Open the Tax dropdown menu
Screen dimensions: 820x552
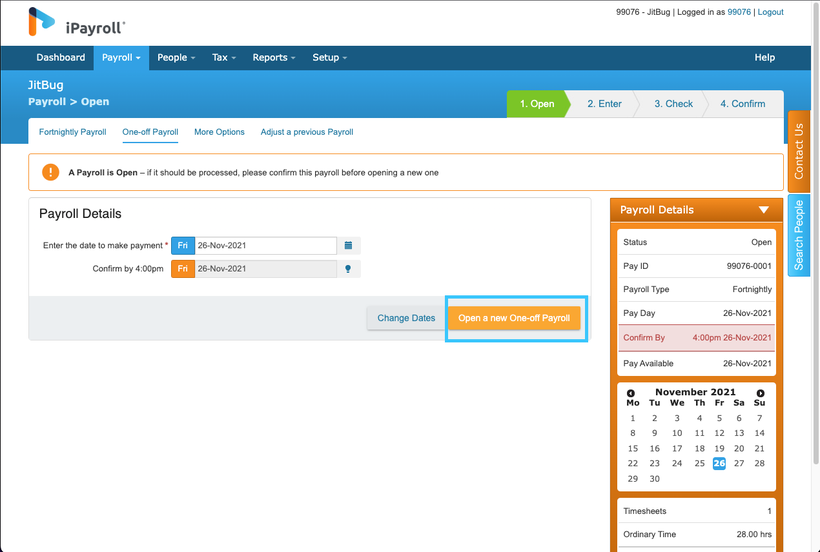pos(223,58)
